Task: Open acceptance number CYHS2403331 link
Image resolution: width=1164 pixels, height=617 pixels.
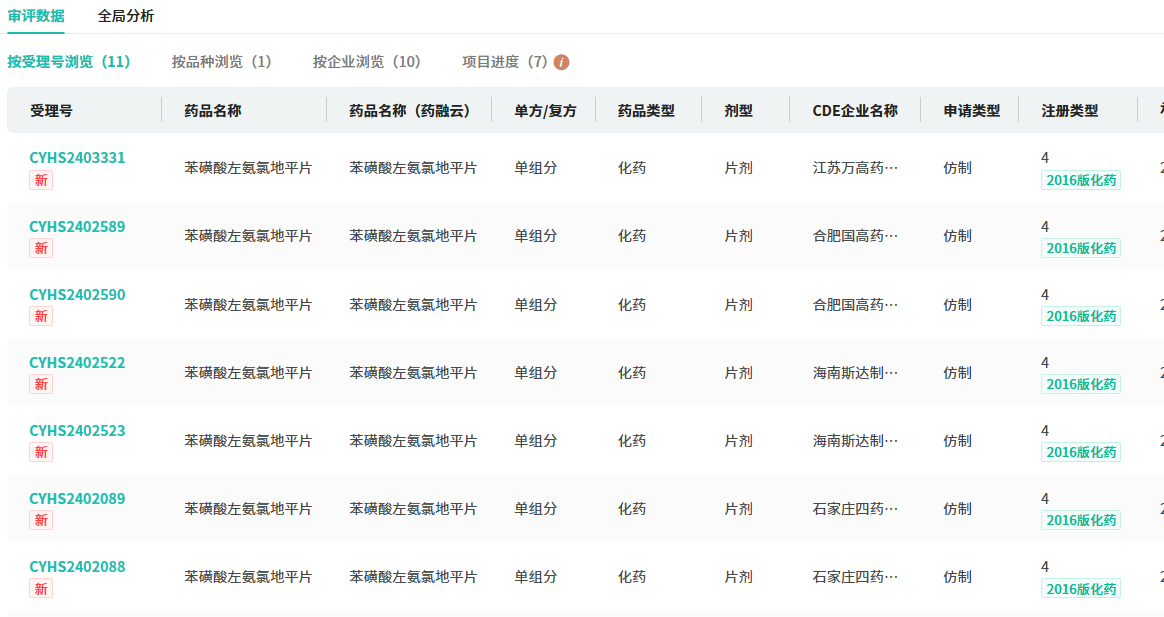Action: (77, 158)
